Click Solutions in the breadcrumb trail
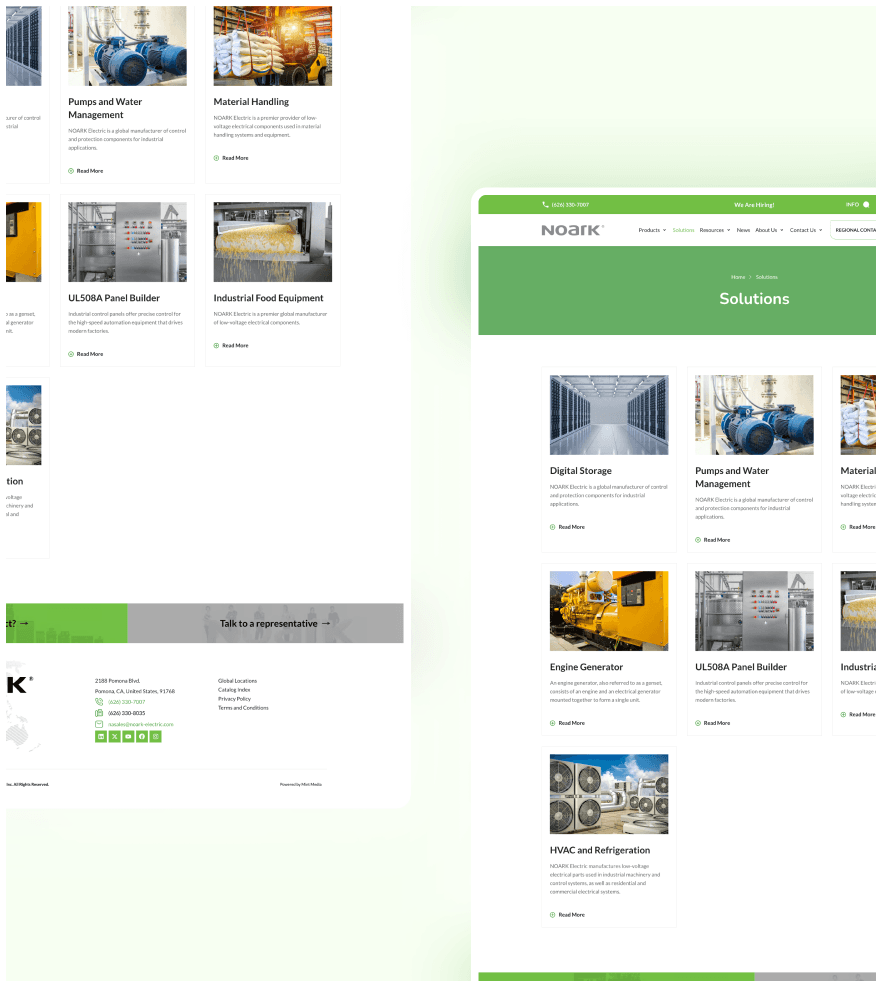882x987 pixels. (767, 277)
